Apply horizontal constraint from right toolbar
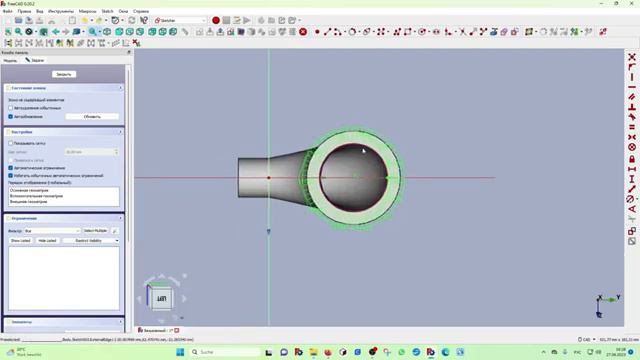The width and height of the screenshot is (640, 360). coord(632,87)
